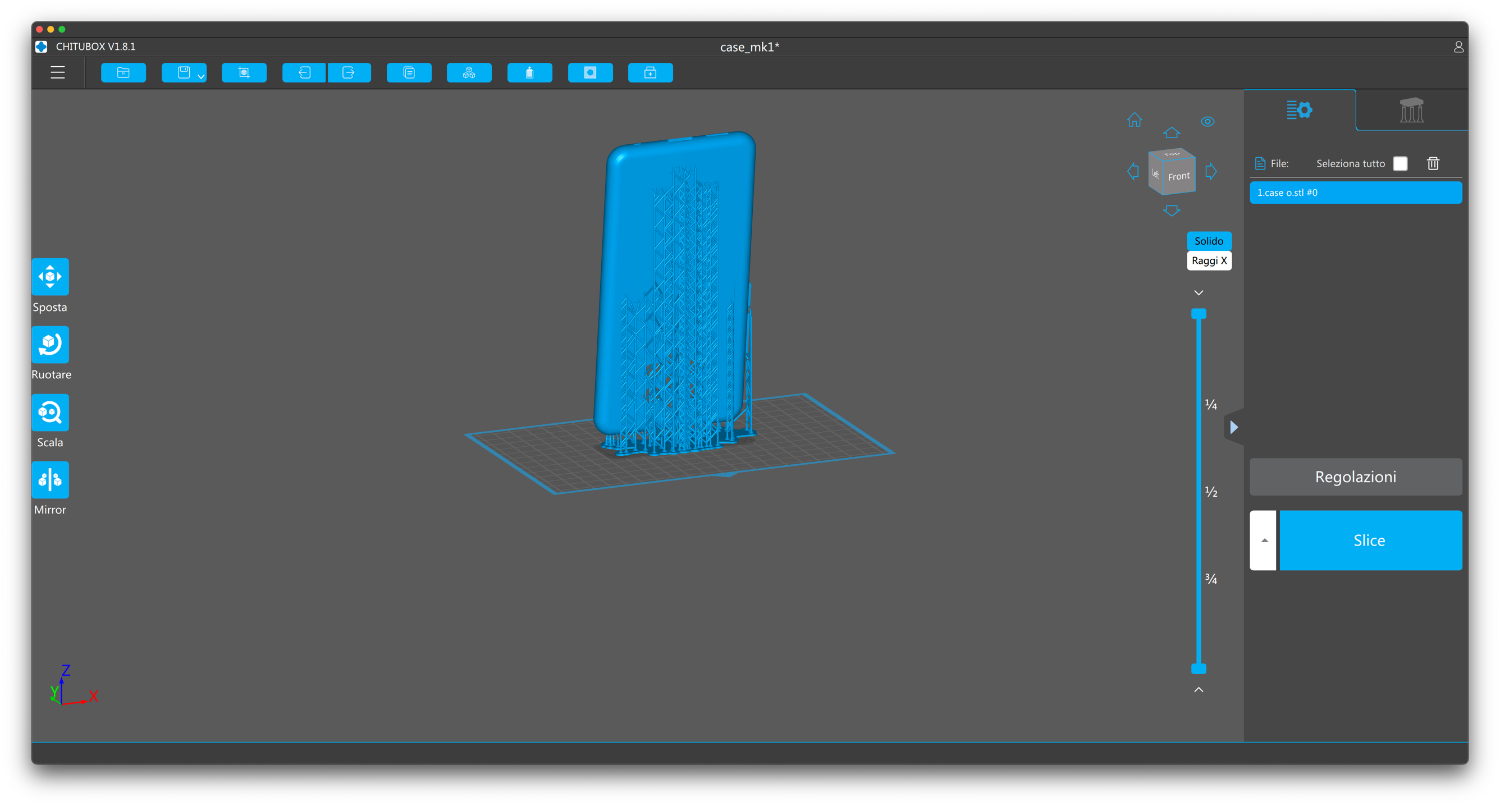Open Regolazioni settings button
This screenshot has height=806, width=1500.
point(1355,477)
